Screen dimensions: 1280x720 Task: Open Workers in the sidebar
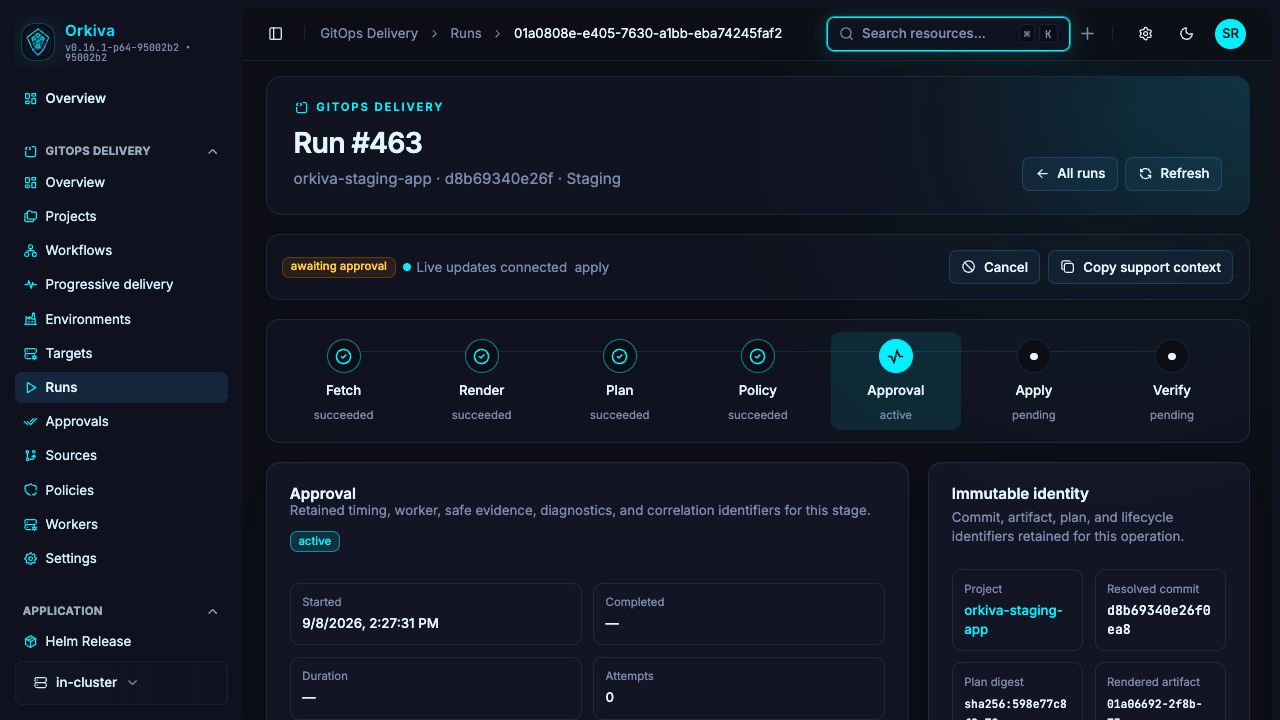(121, 524)
